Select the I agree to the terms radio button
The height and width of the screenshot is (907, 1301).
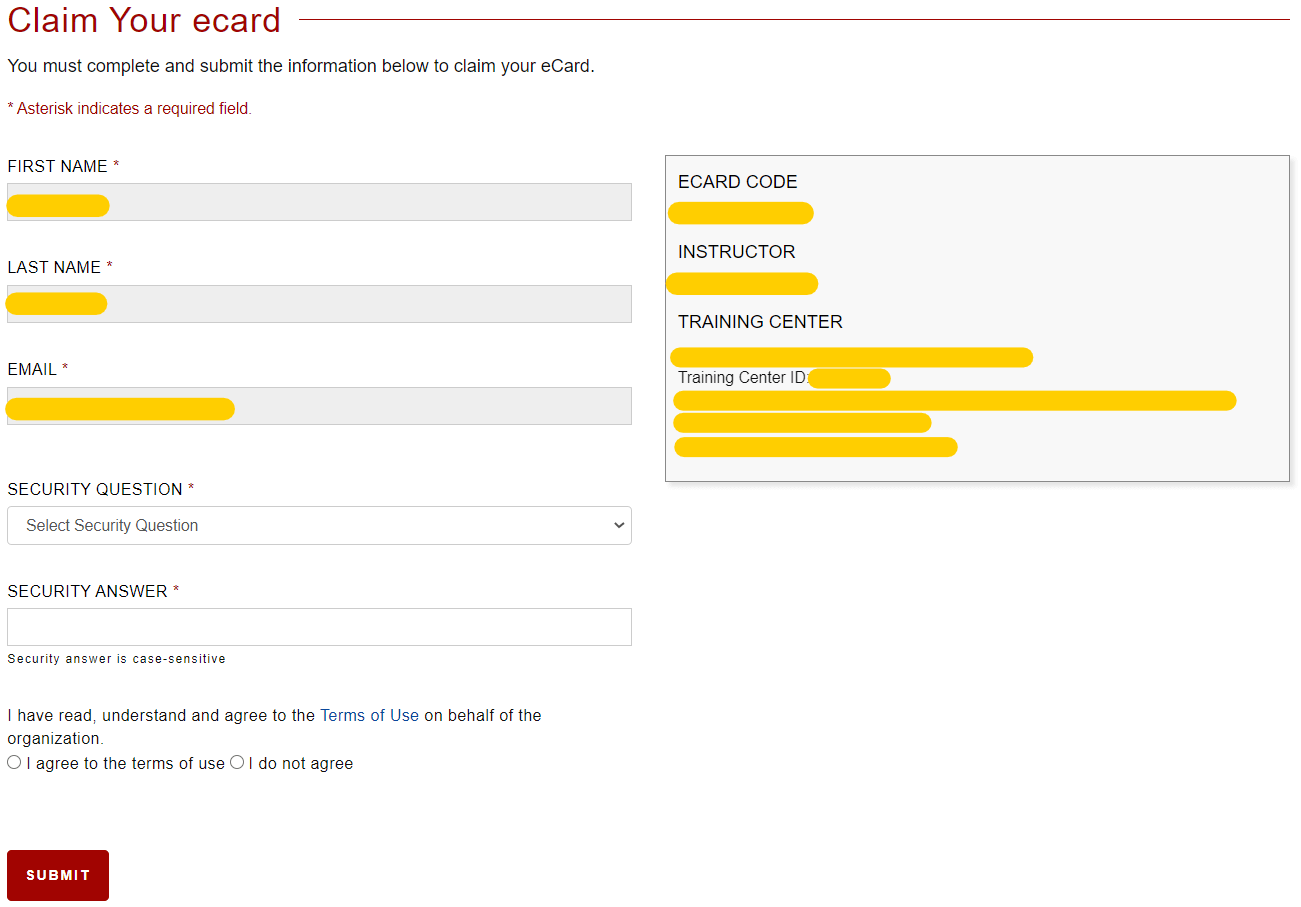point(13,762)
